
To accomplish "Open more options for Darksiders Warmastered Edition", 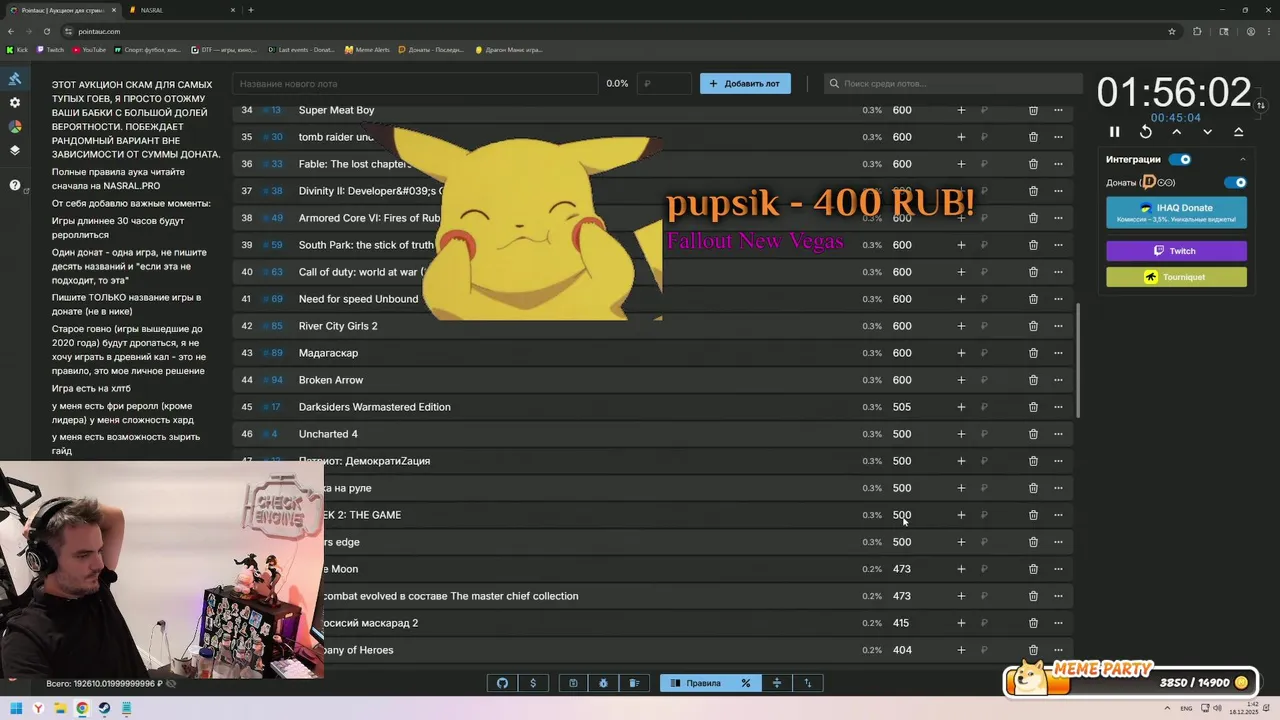I will click(x=1058, y=407).
